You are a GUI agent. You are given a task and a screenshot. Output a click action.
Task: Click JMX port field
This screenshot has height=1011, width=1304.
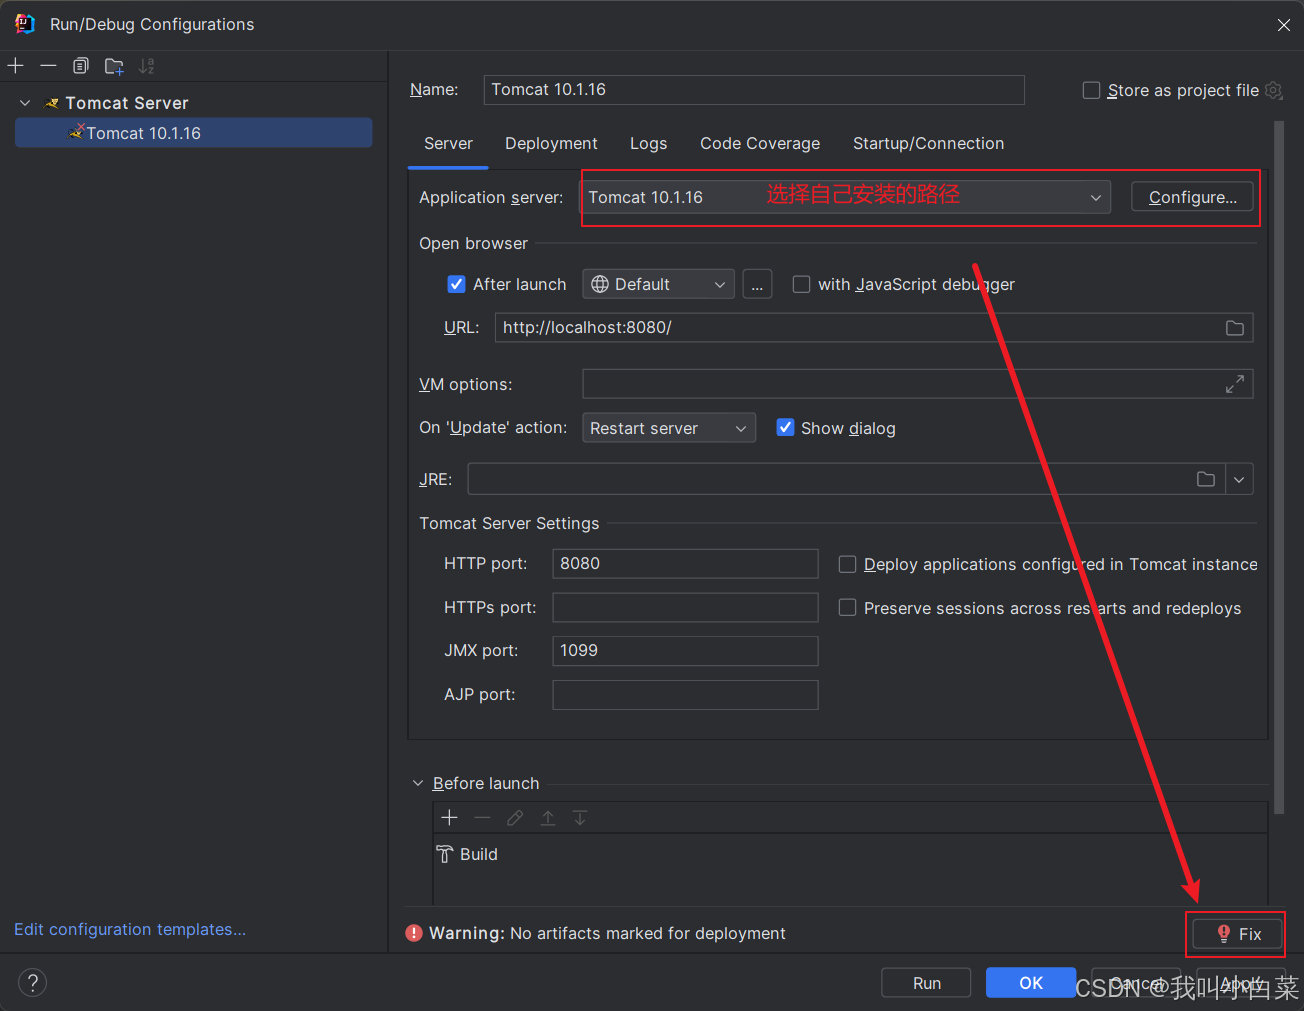(x=685, y=651)
